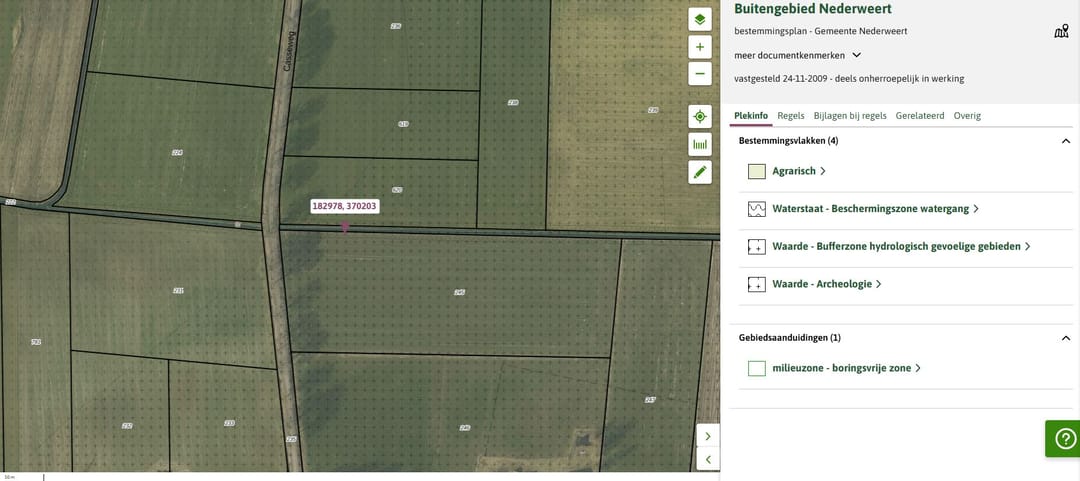
Task: Select the pencil drawing tool
Action: coord(700,172)
